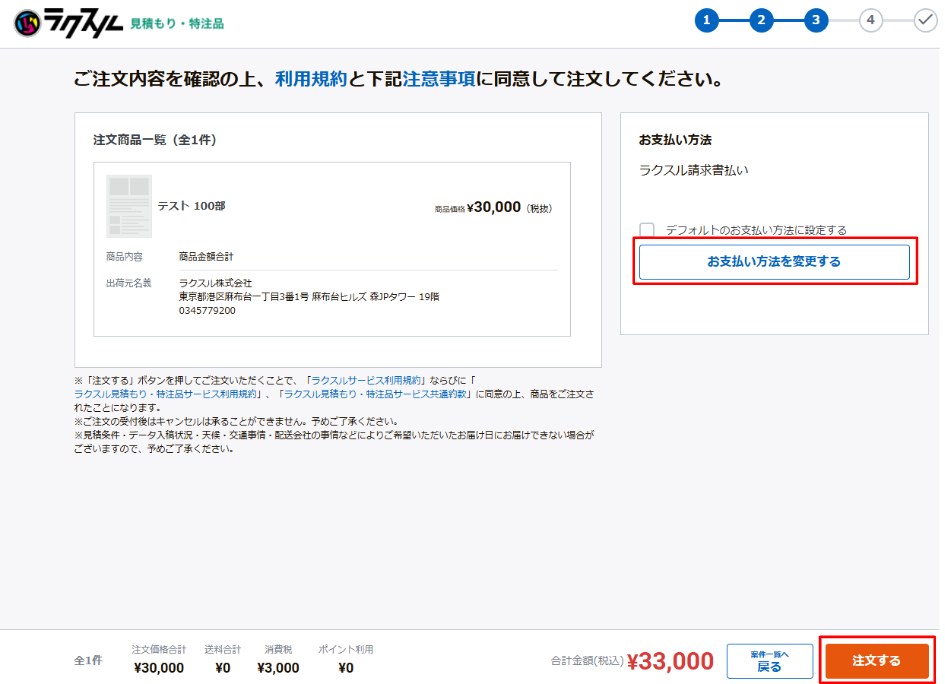Select step 2 in progress indicator
Image resolution: width=945 pixels, height=684 pixels.
[x=761, y=20]
